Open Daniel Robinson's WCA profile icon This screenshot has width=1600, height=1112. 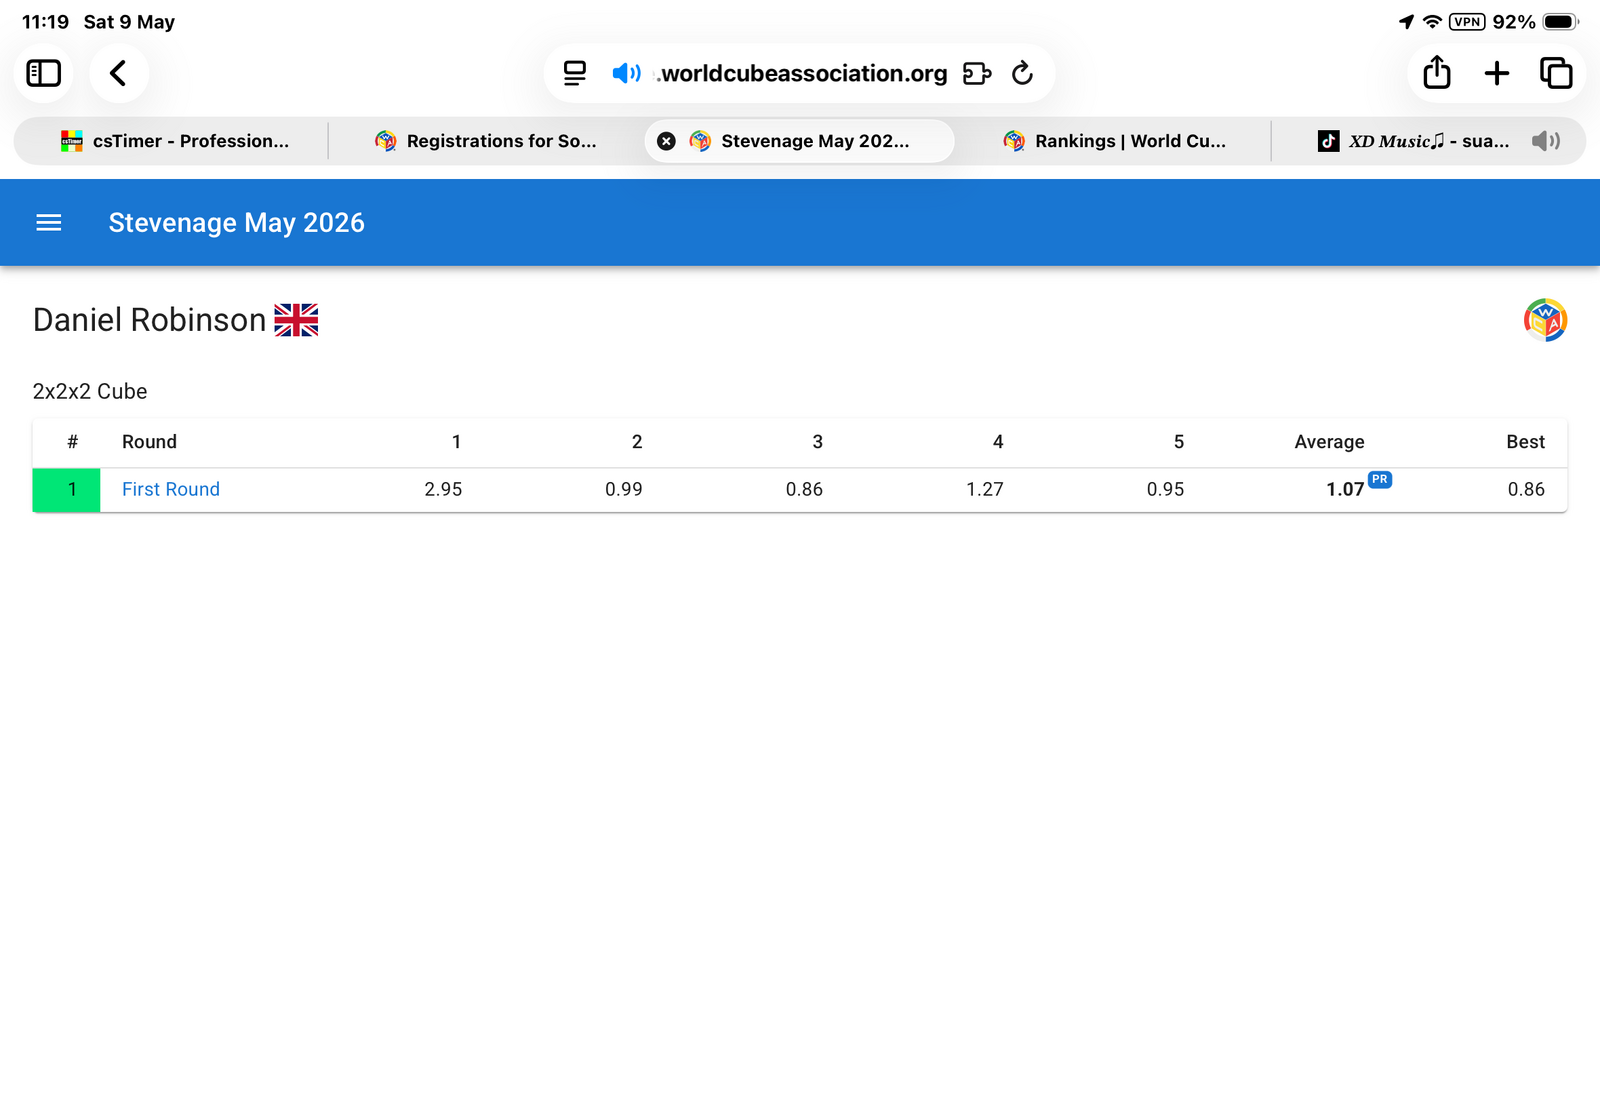1545,320
